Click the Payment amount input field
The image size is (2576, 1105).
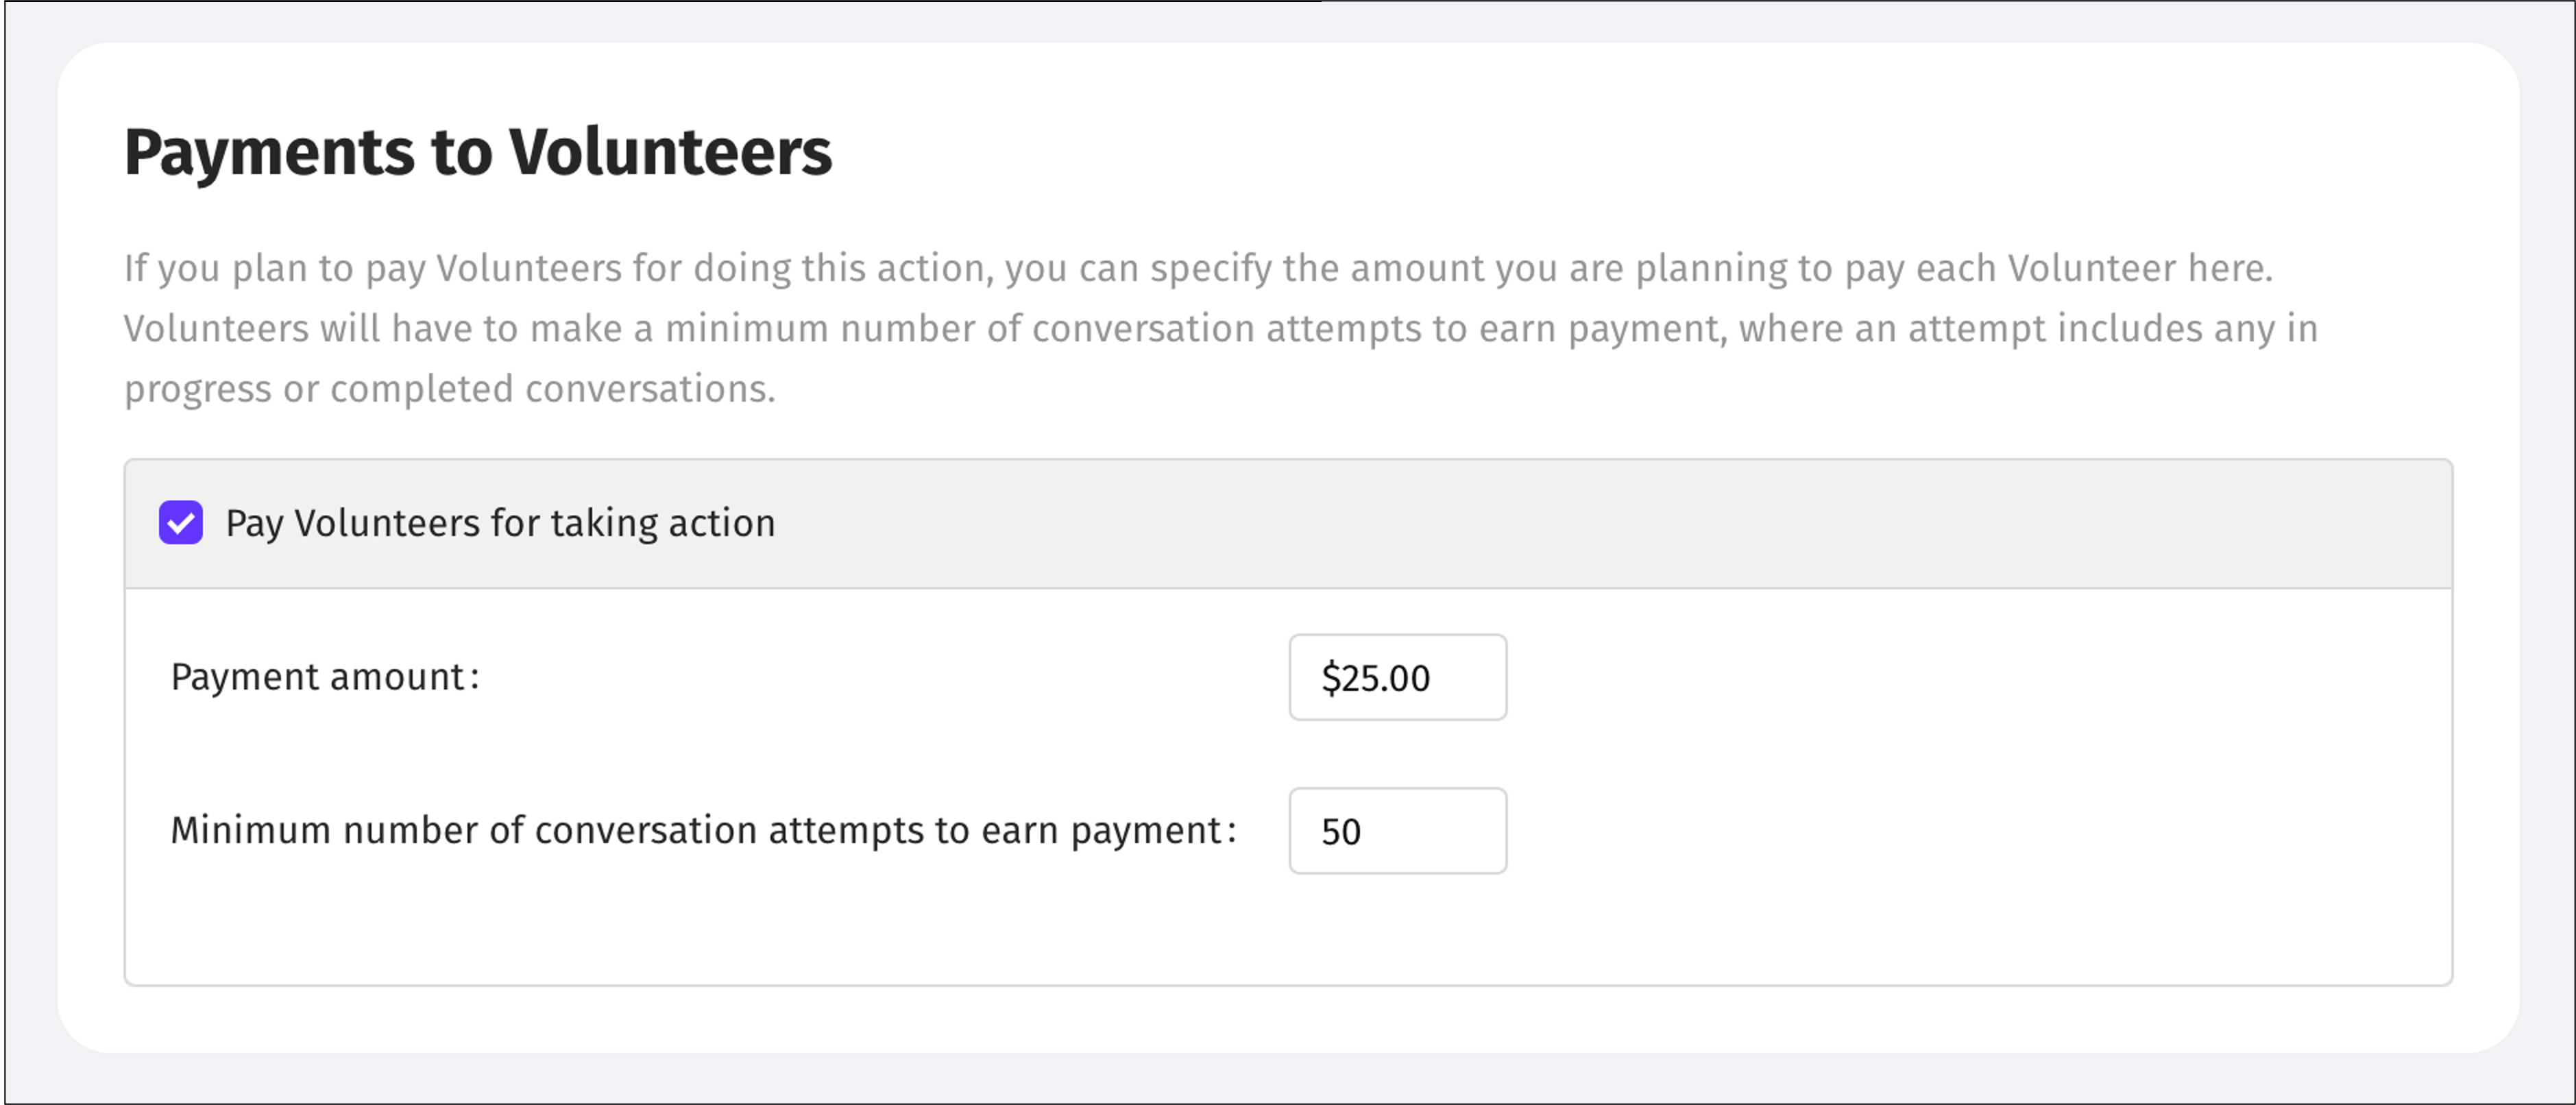tap(1397, 677)
